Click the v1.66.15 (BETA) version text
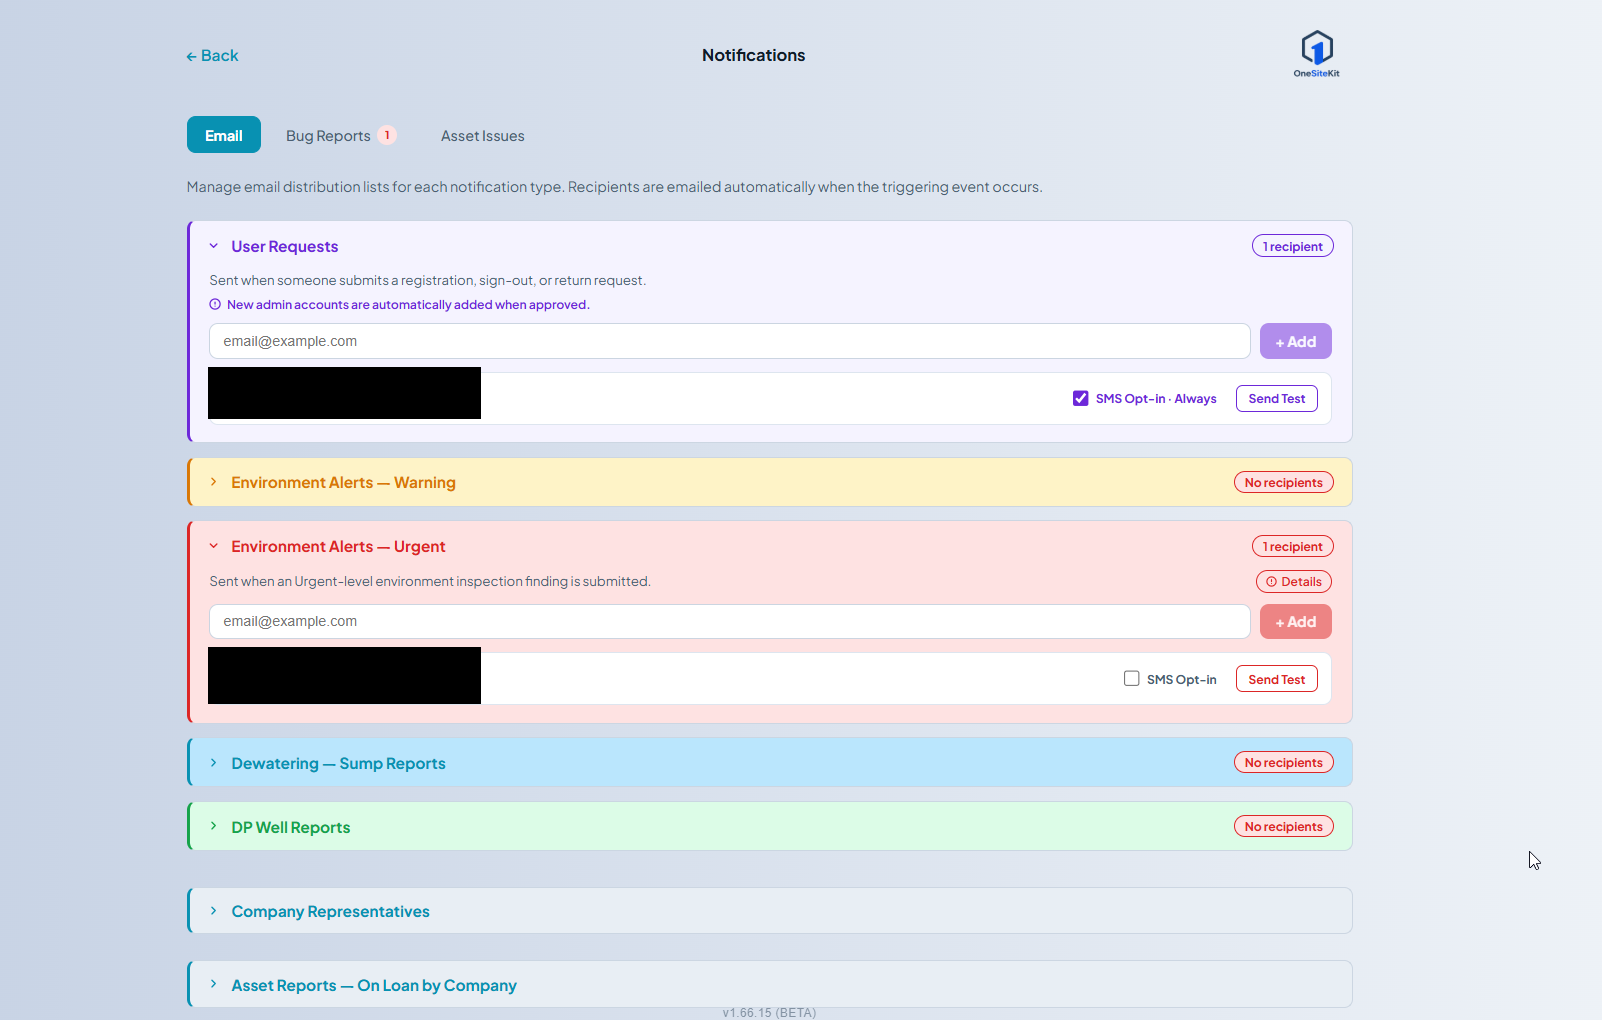 [769, 1012]
